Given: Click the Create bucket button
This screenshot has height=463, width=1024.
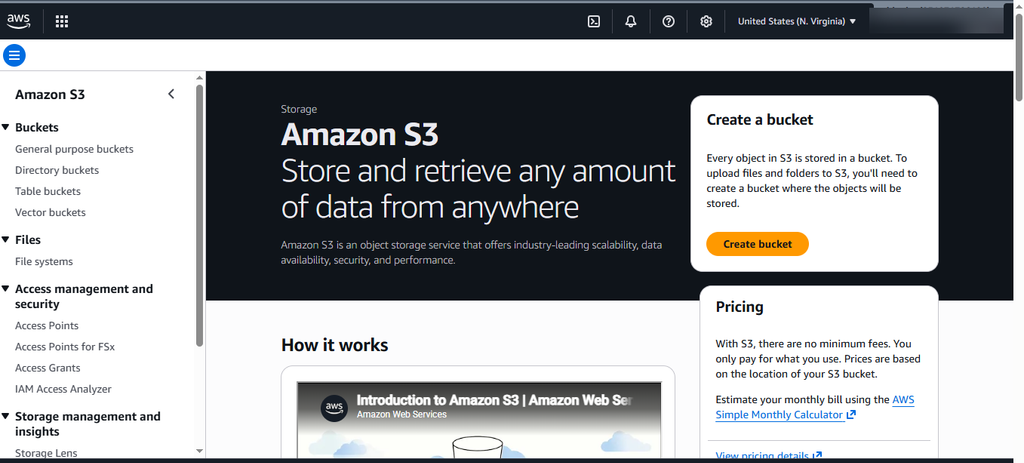Looking at the screenshot, I should [758, 244].
